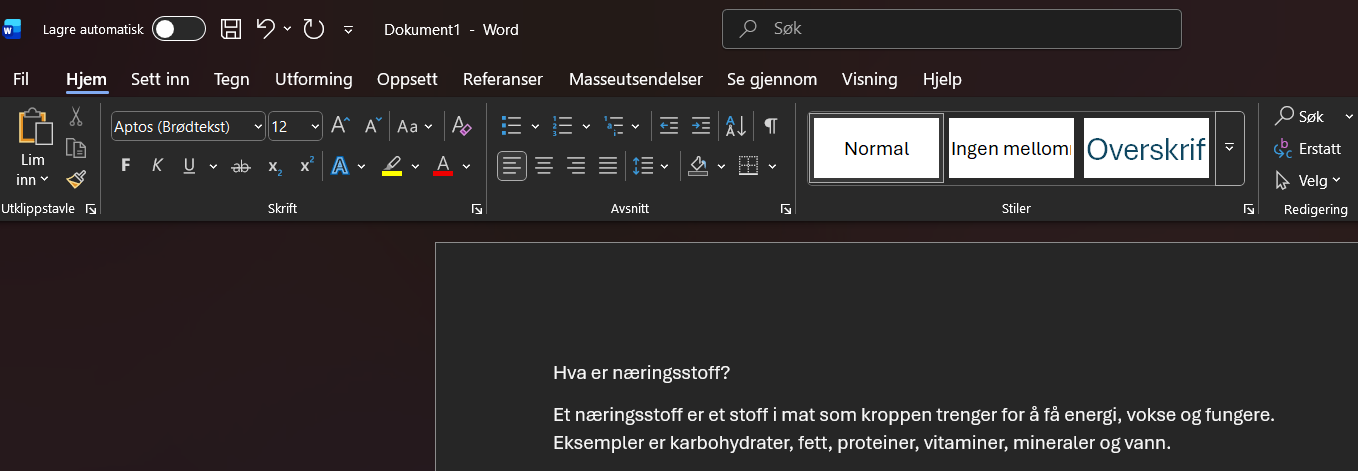Toggle the Lagre automatisk switch
This screenshot has width=1358, height=471.
coord(179,29)
